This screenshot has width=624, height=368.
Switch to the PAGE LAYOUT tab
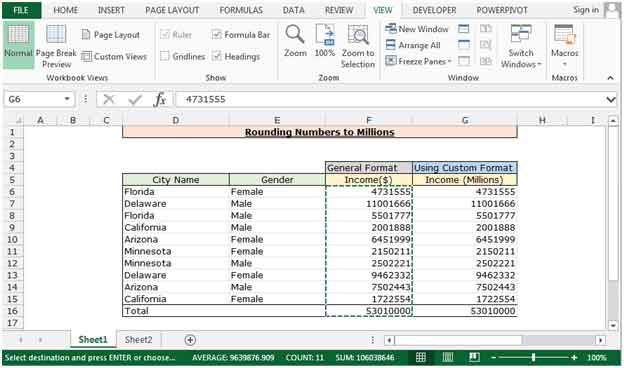172,10
